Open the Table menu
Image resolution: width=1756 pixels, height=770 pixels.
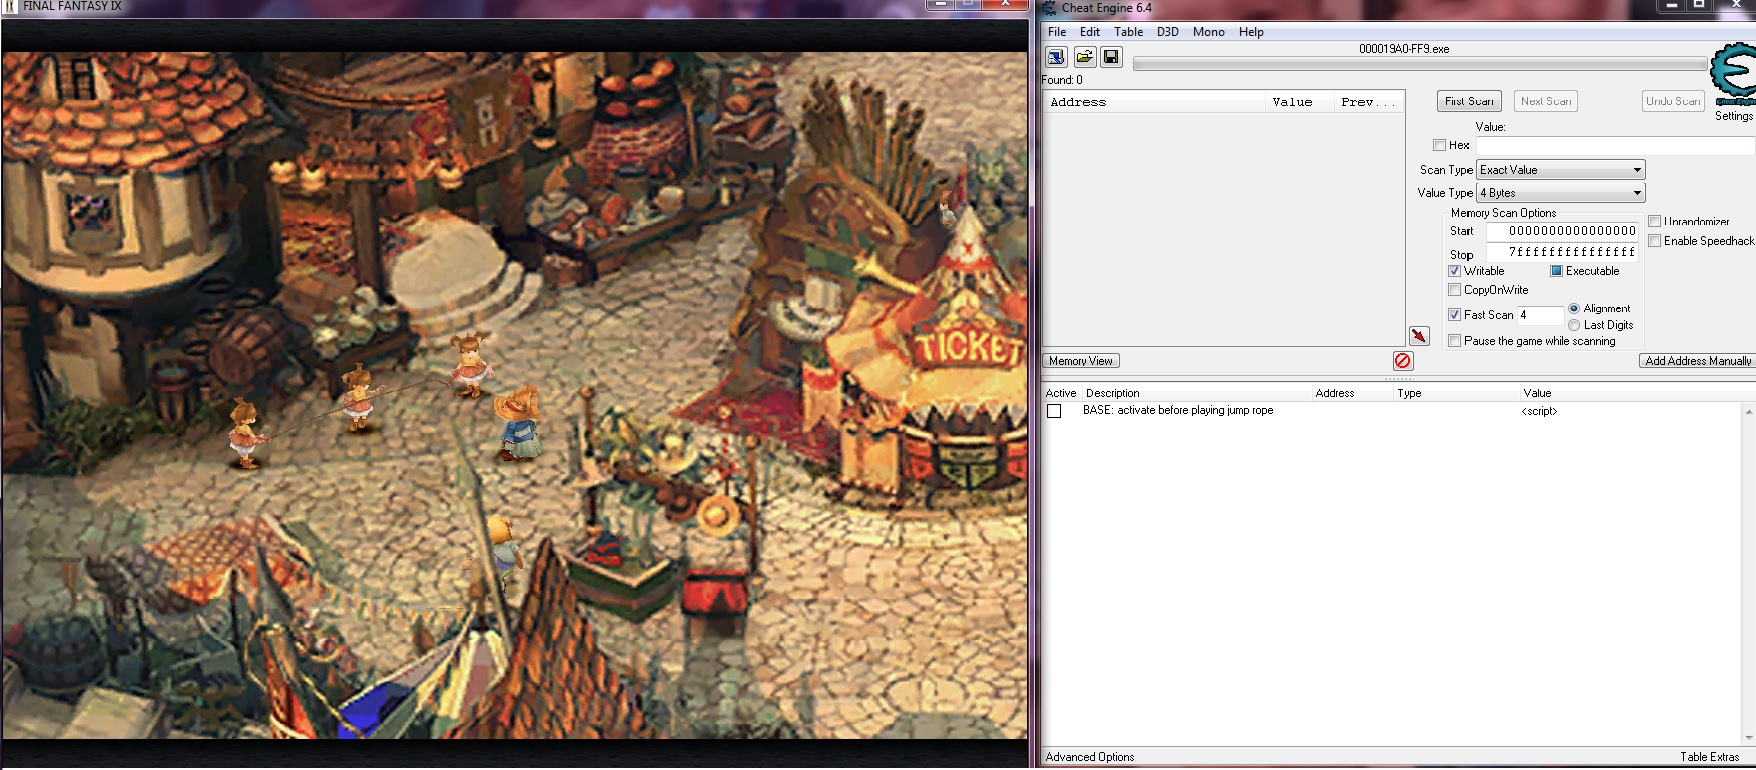[x=1128, y=32]
